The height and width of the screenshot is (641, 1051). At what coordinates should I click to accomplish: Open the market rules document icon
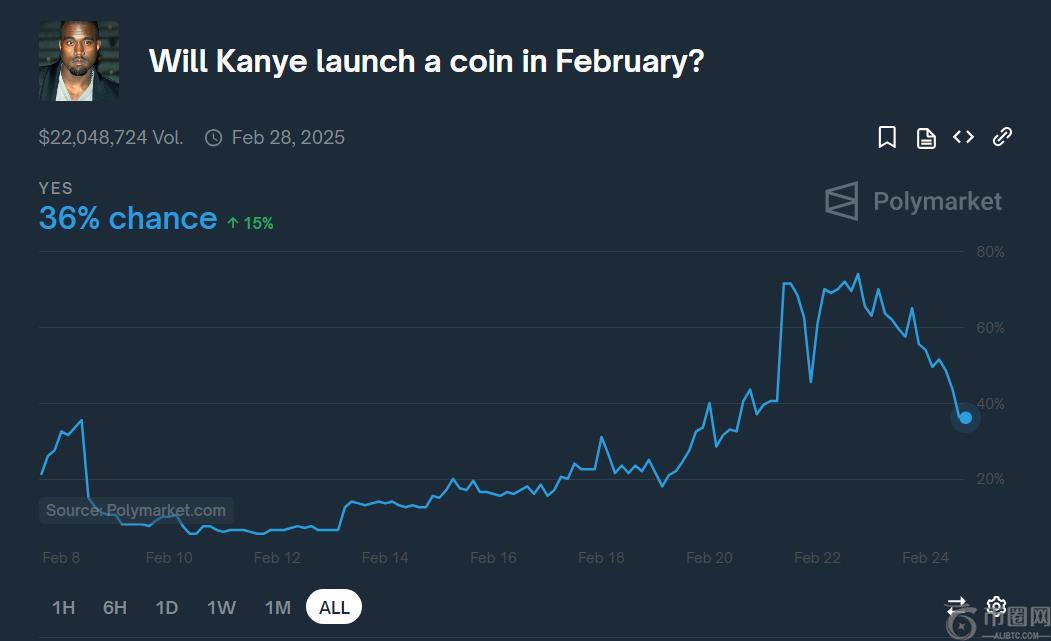point(926,138)
